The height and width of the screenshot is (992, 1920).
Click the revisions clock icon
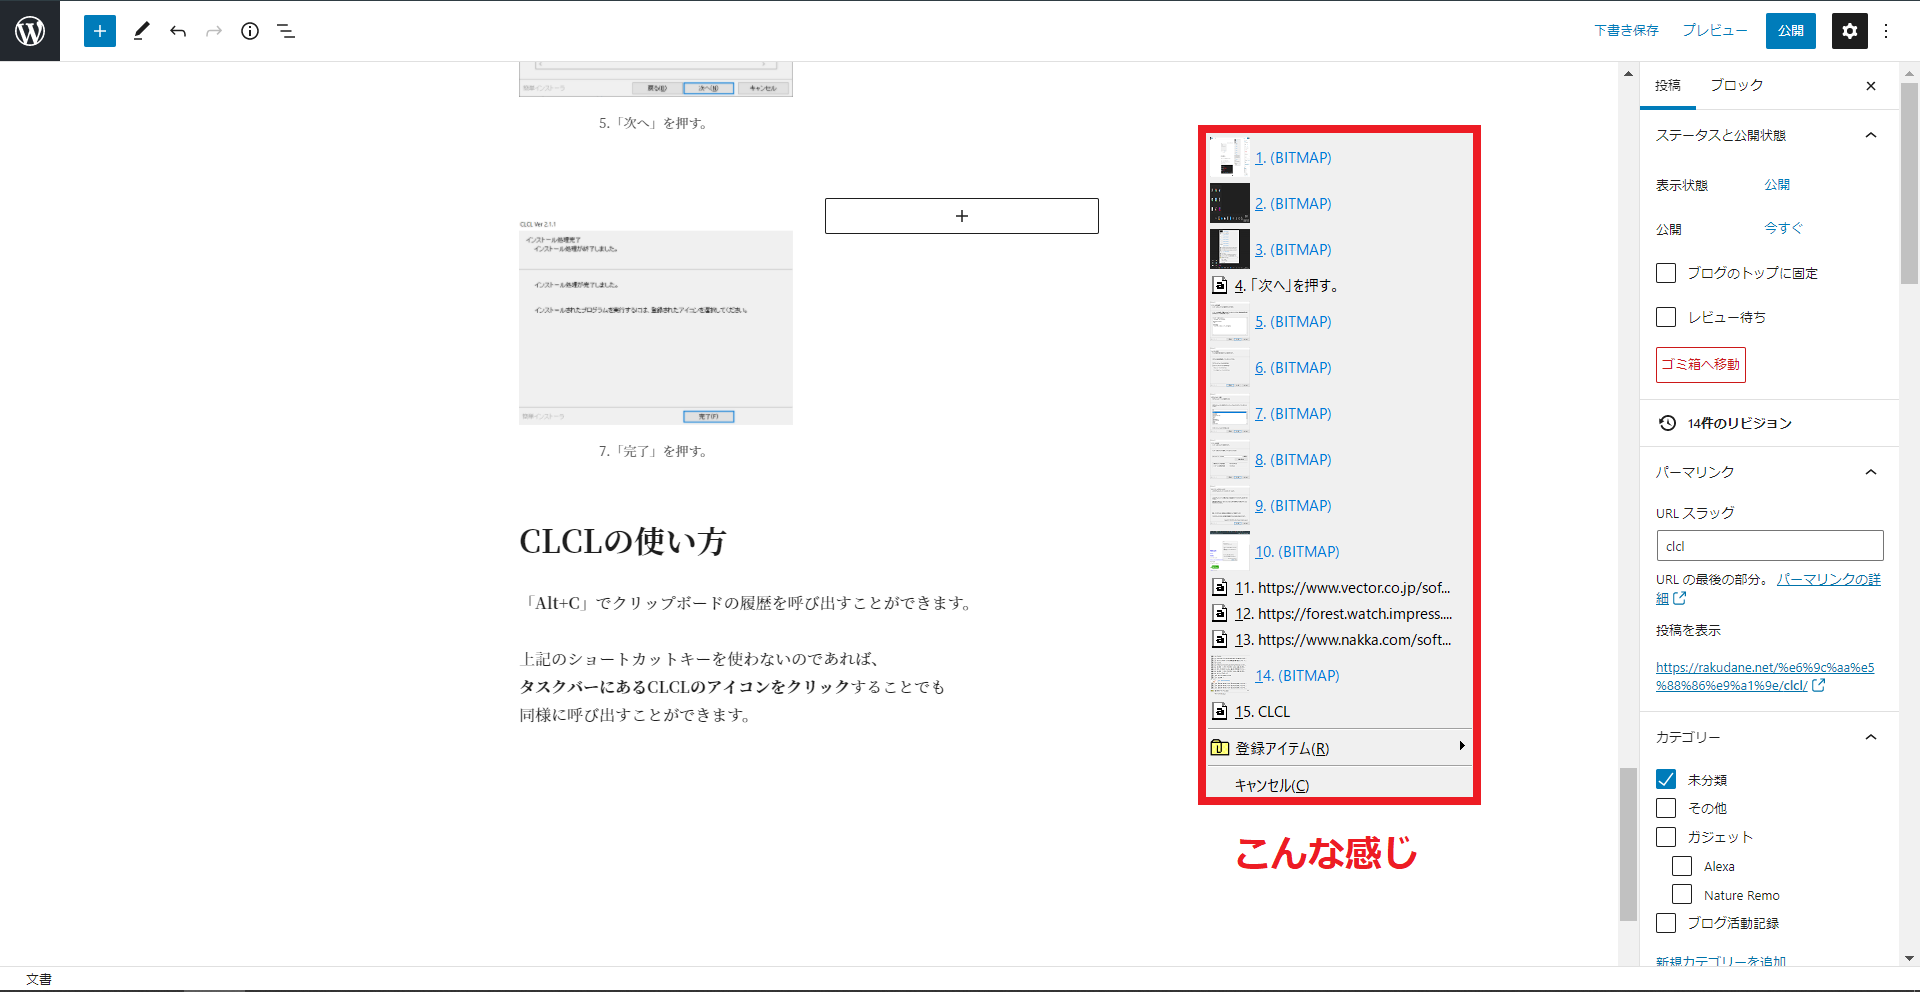click(x=1667, y=423)
